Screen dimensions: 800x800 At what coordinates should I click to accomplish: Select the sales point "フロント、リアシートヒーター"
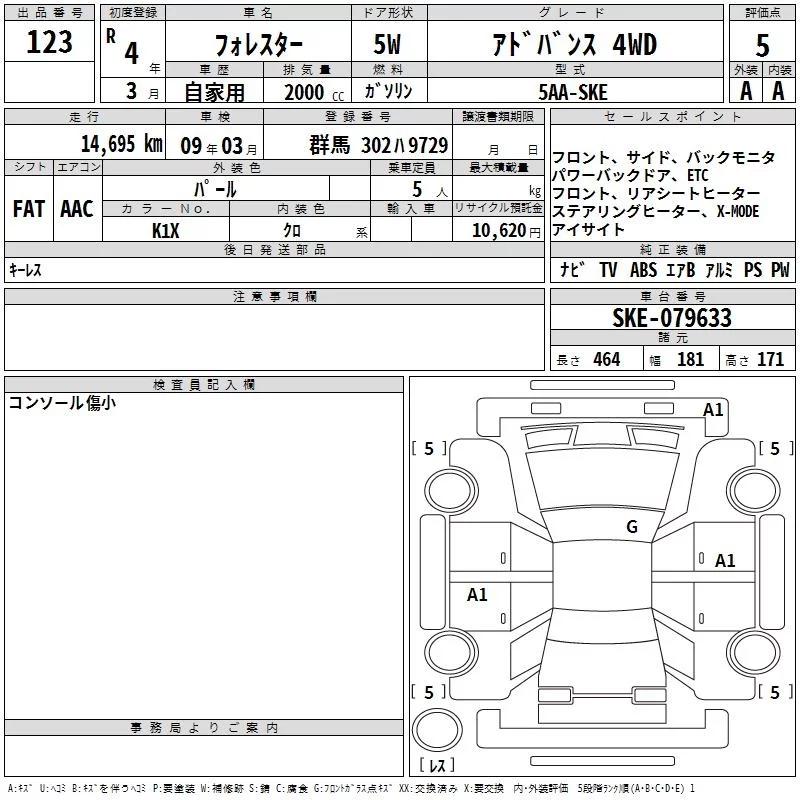point(656,193)
